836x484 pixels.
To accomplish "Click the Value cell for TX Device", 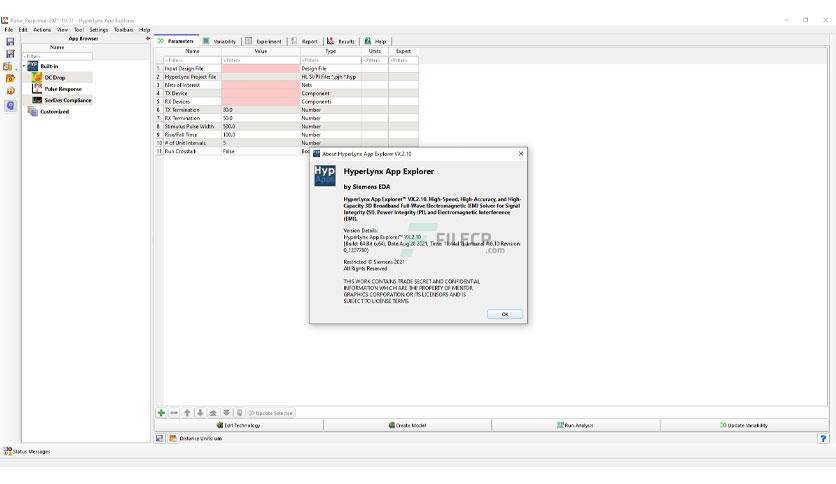I will coord(261,93).
